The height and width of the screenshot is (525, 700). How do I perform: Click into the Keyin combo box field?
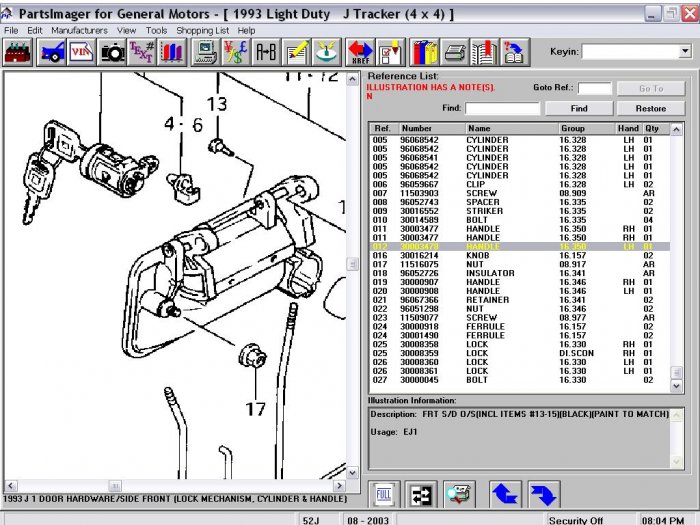coord(631,51)
